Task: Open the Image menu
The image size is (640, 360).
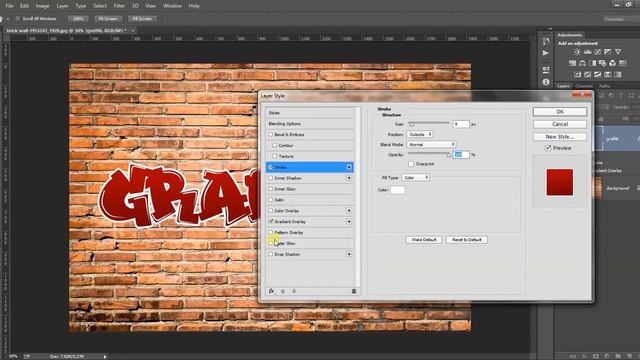Action: pyautogui.click(x=42, y=6)
